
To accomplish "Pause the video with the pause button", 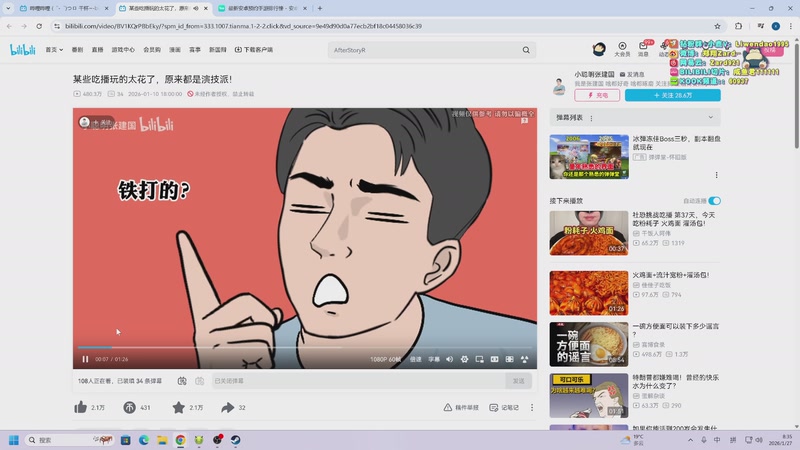I will (x=85, y=359).
